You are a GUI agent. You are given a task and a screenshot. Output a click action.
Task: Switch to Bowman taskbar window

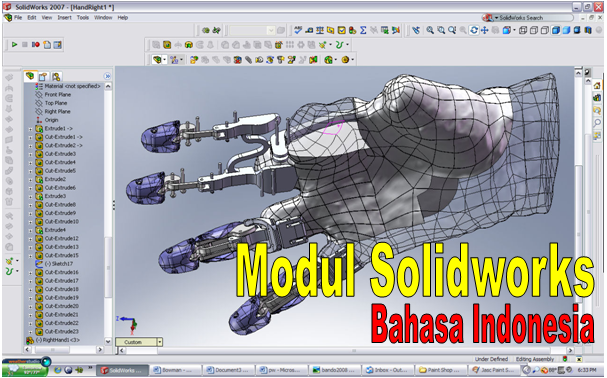(176, 370)
